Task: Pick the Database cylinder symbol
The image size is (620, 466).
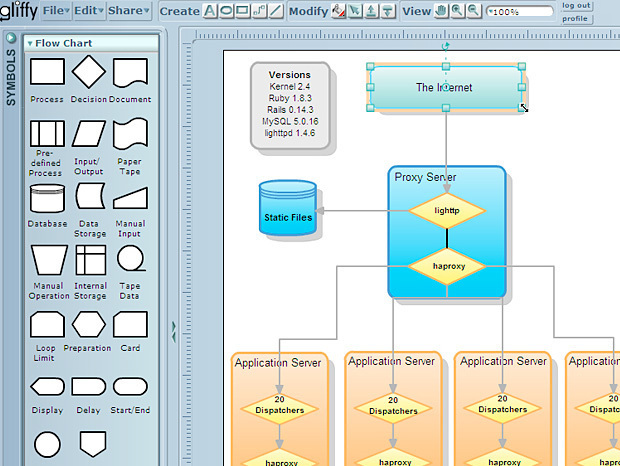Action: click(x=47, y=197)
